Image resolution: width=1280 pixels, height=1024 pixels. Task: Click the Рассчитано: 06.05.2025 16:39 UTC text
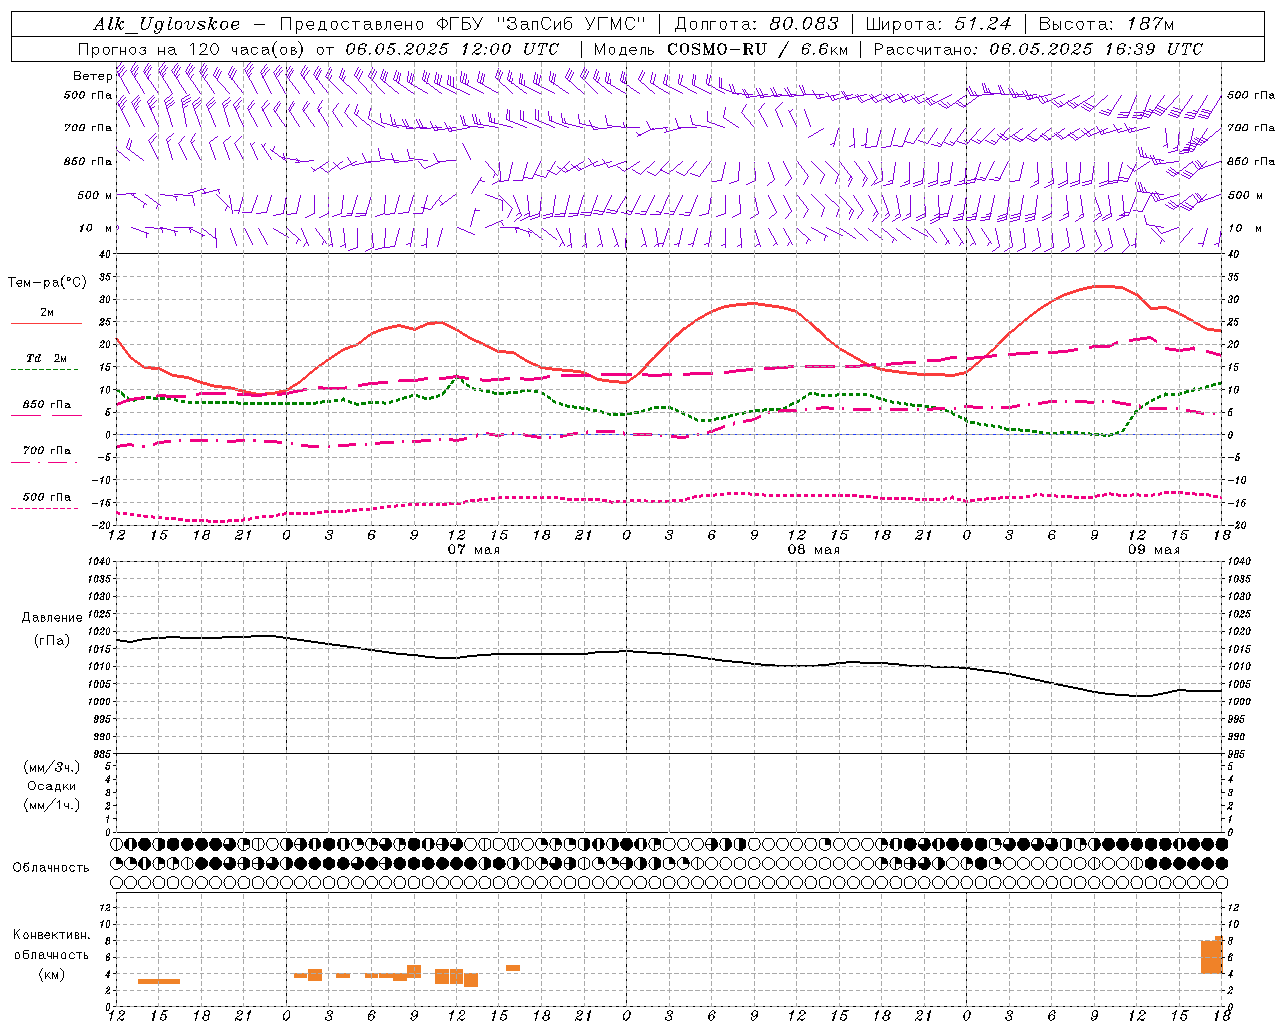click(1038, 49)
